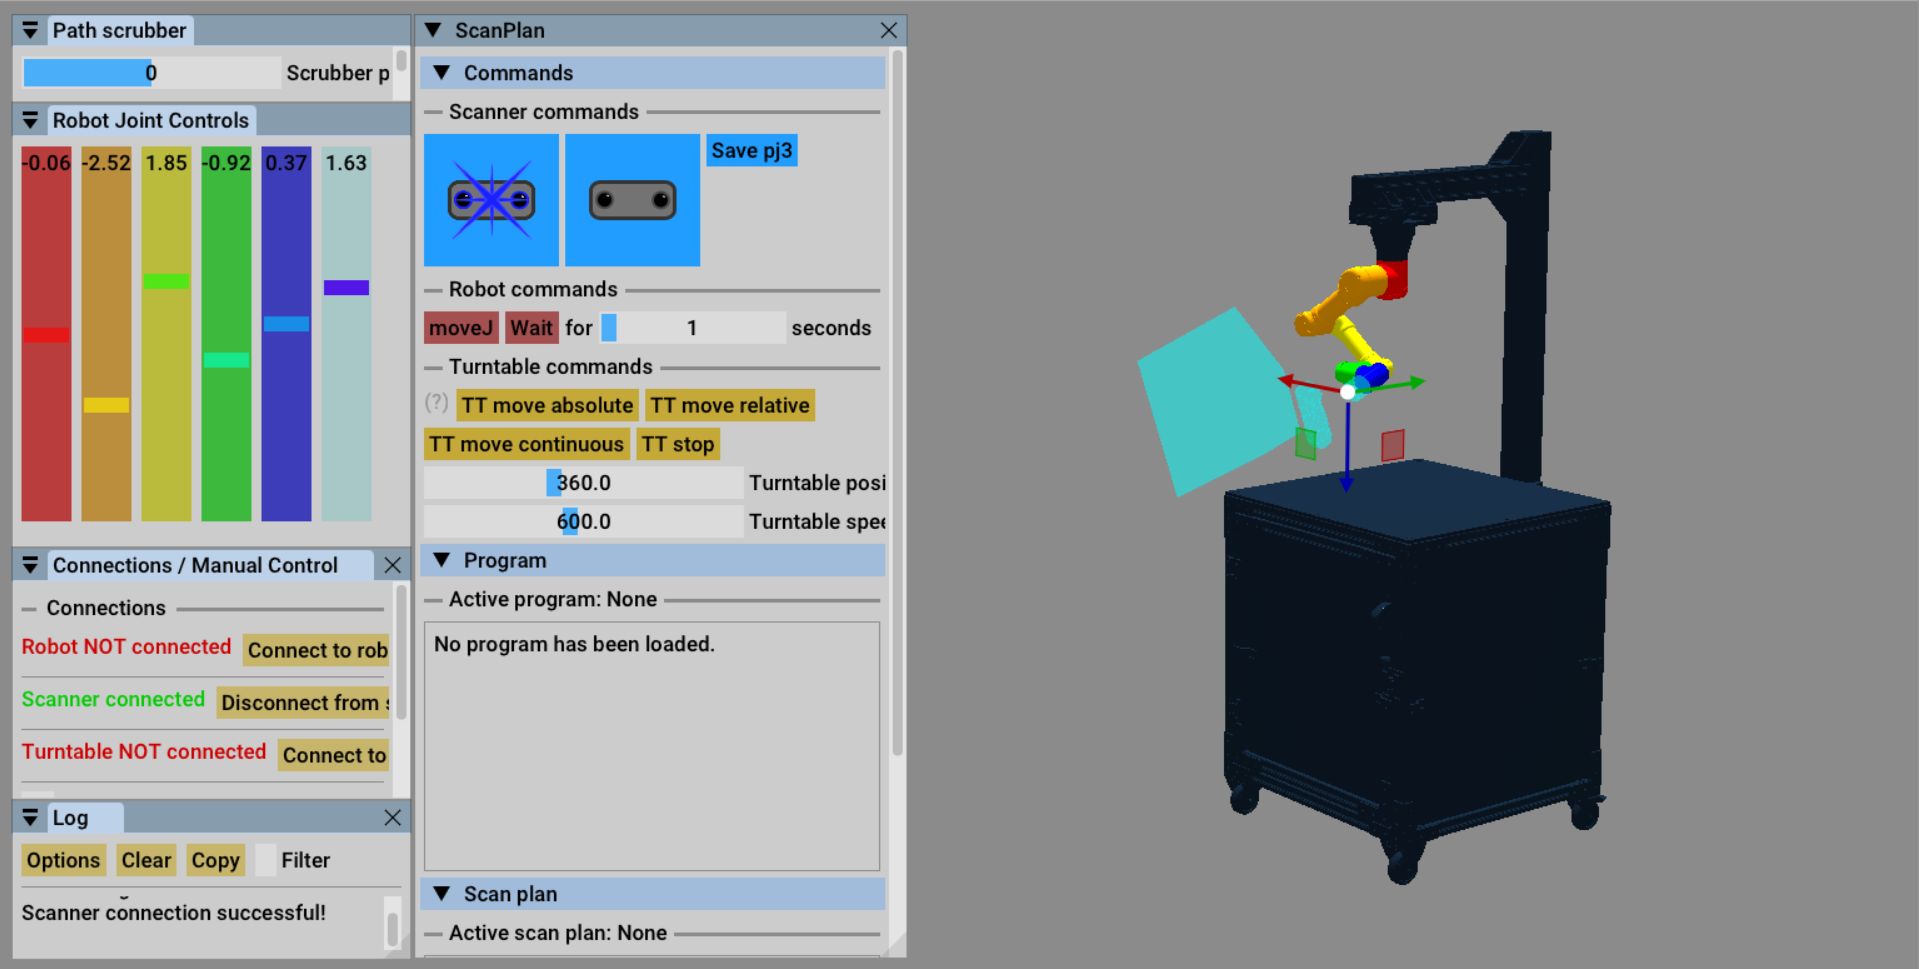The width and height of the screenshot is (1919, 969).
Task: Click the Path scrubber position slider
Action: click(x=151, y=73)
